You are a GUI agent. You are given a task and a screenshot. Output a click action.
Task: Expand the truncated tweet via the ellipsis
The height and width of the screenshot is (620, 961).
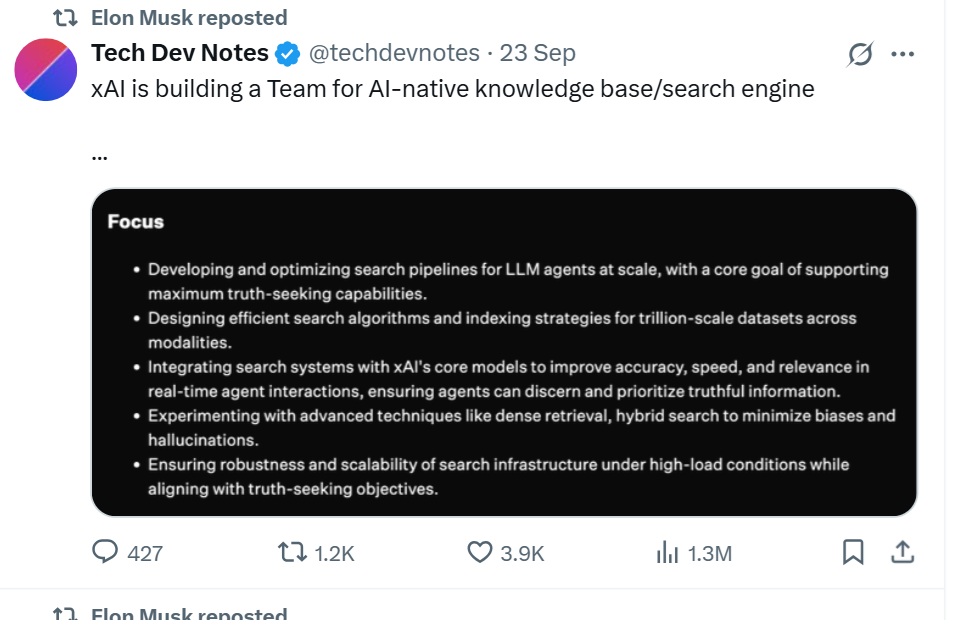pos(99,155)
